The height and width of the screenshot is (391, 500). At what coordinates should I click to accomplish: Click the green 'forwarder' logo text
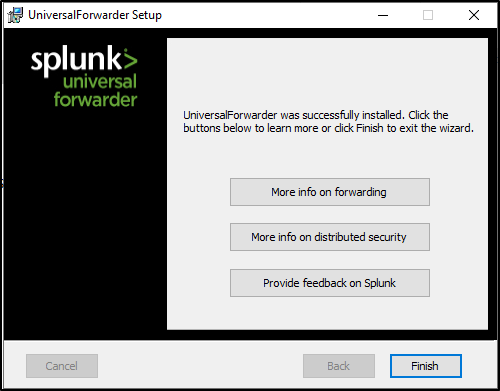tap(96, 99)
